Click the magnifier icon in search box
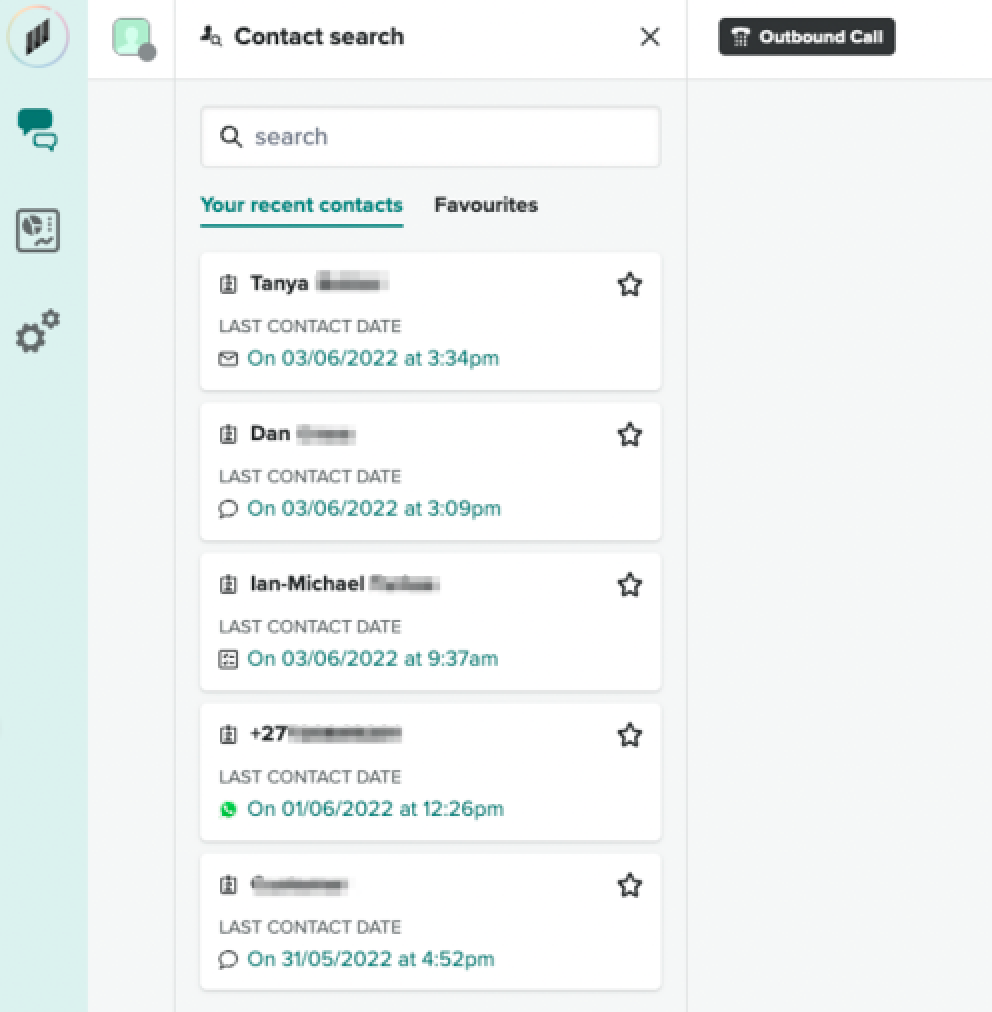Screen dimensions: 992x1012 [x=231, y=137]
